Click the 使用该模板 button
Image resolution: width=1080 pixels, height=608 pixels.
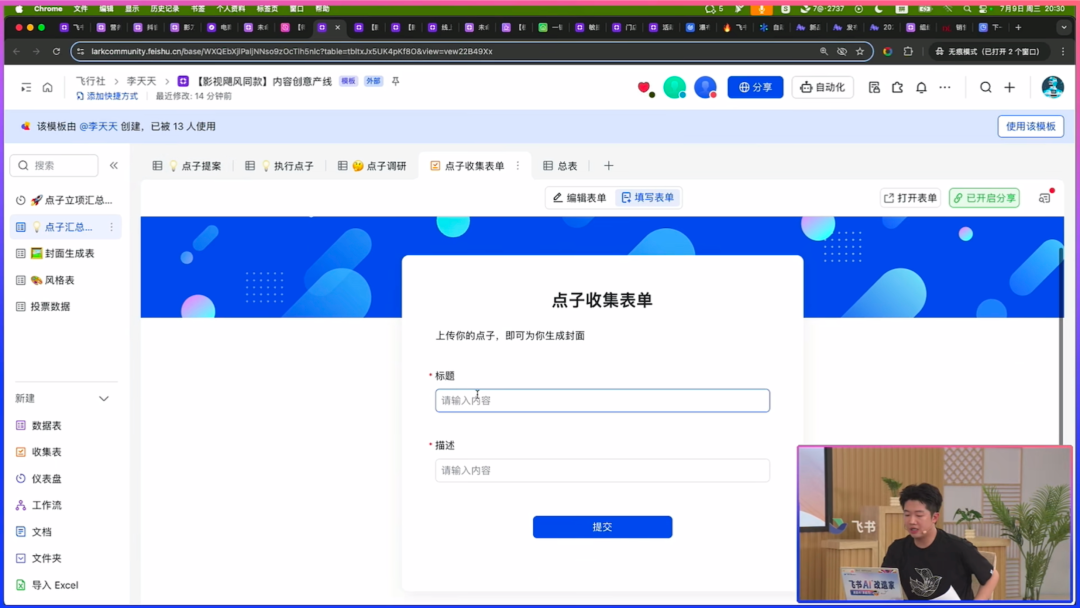click(1030, 127)
